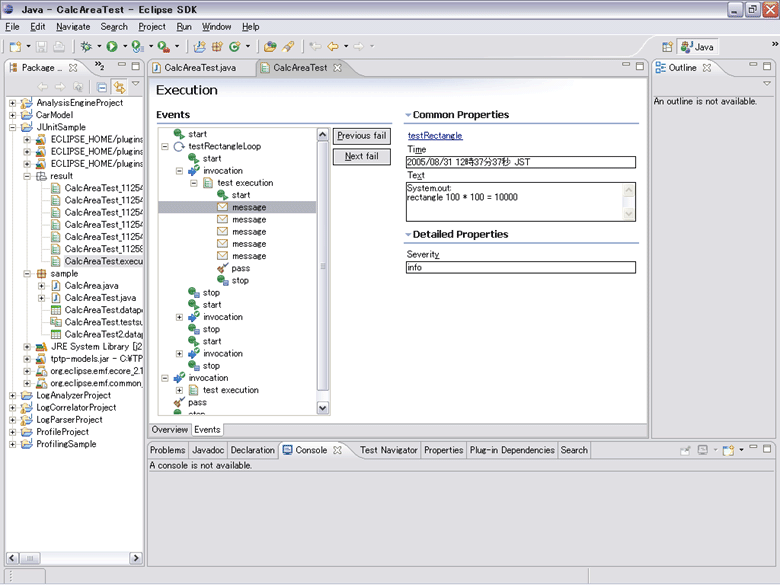Viewport: 780px width, 585px height.
Task: Collapse the testRectangleLoop event node
Action: click(165, 147)
